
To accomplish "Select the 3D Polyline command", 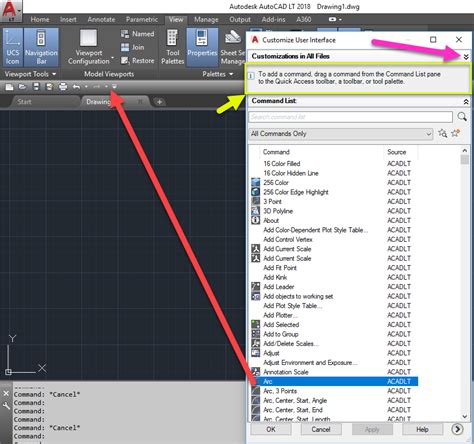I will (334, 211).
